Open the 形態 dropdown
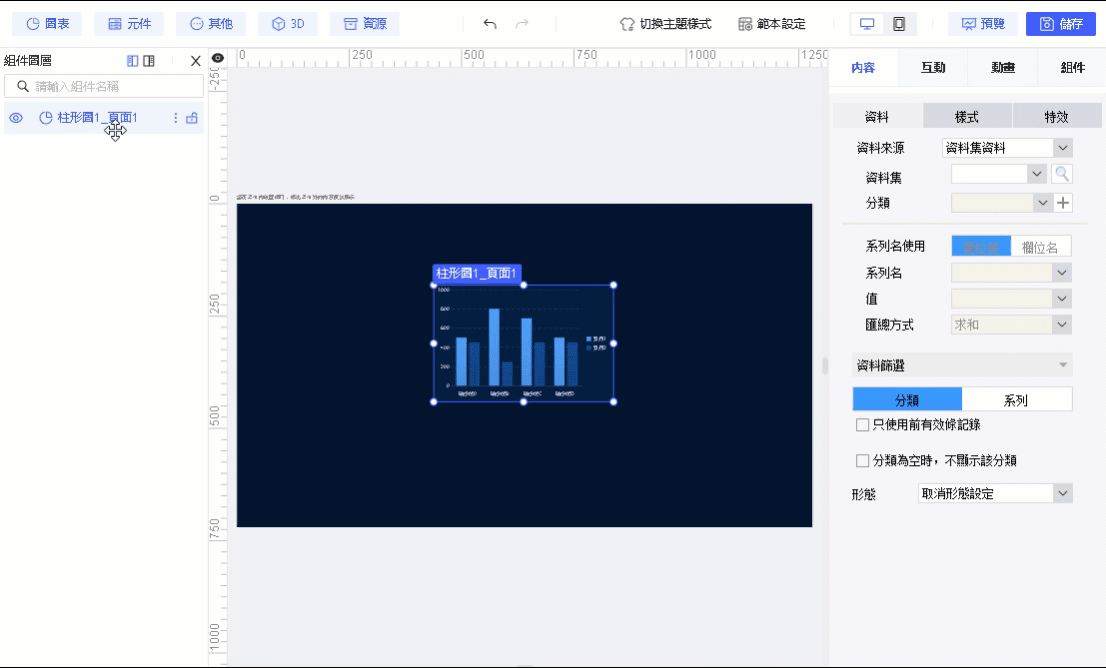The width and height of the screenshot is (1106, 668). tap(995, 494)
